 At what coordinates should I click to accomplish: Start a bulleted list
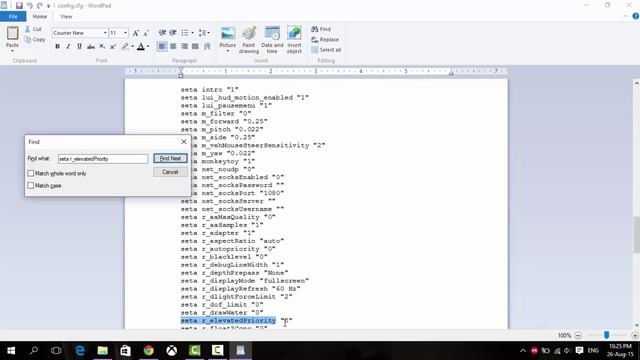(185, 33)
